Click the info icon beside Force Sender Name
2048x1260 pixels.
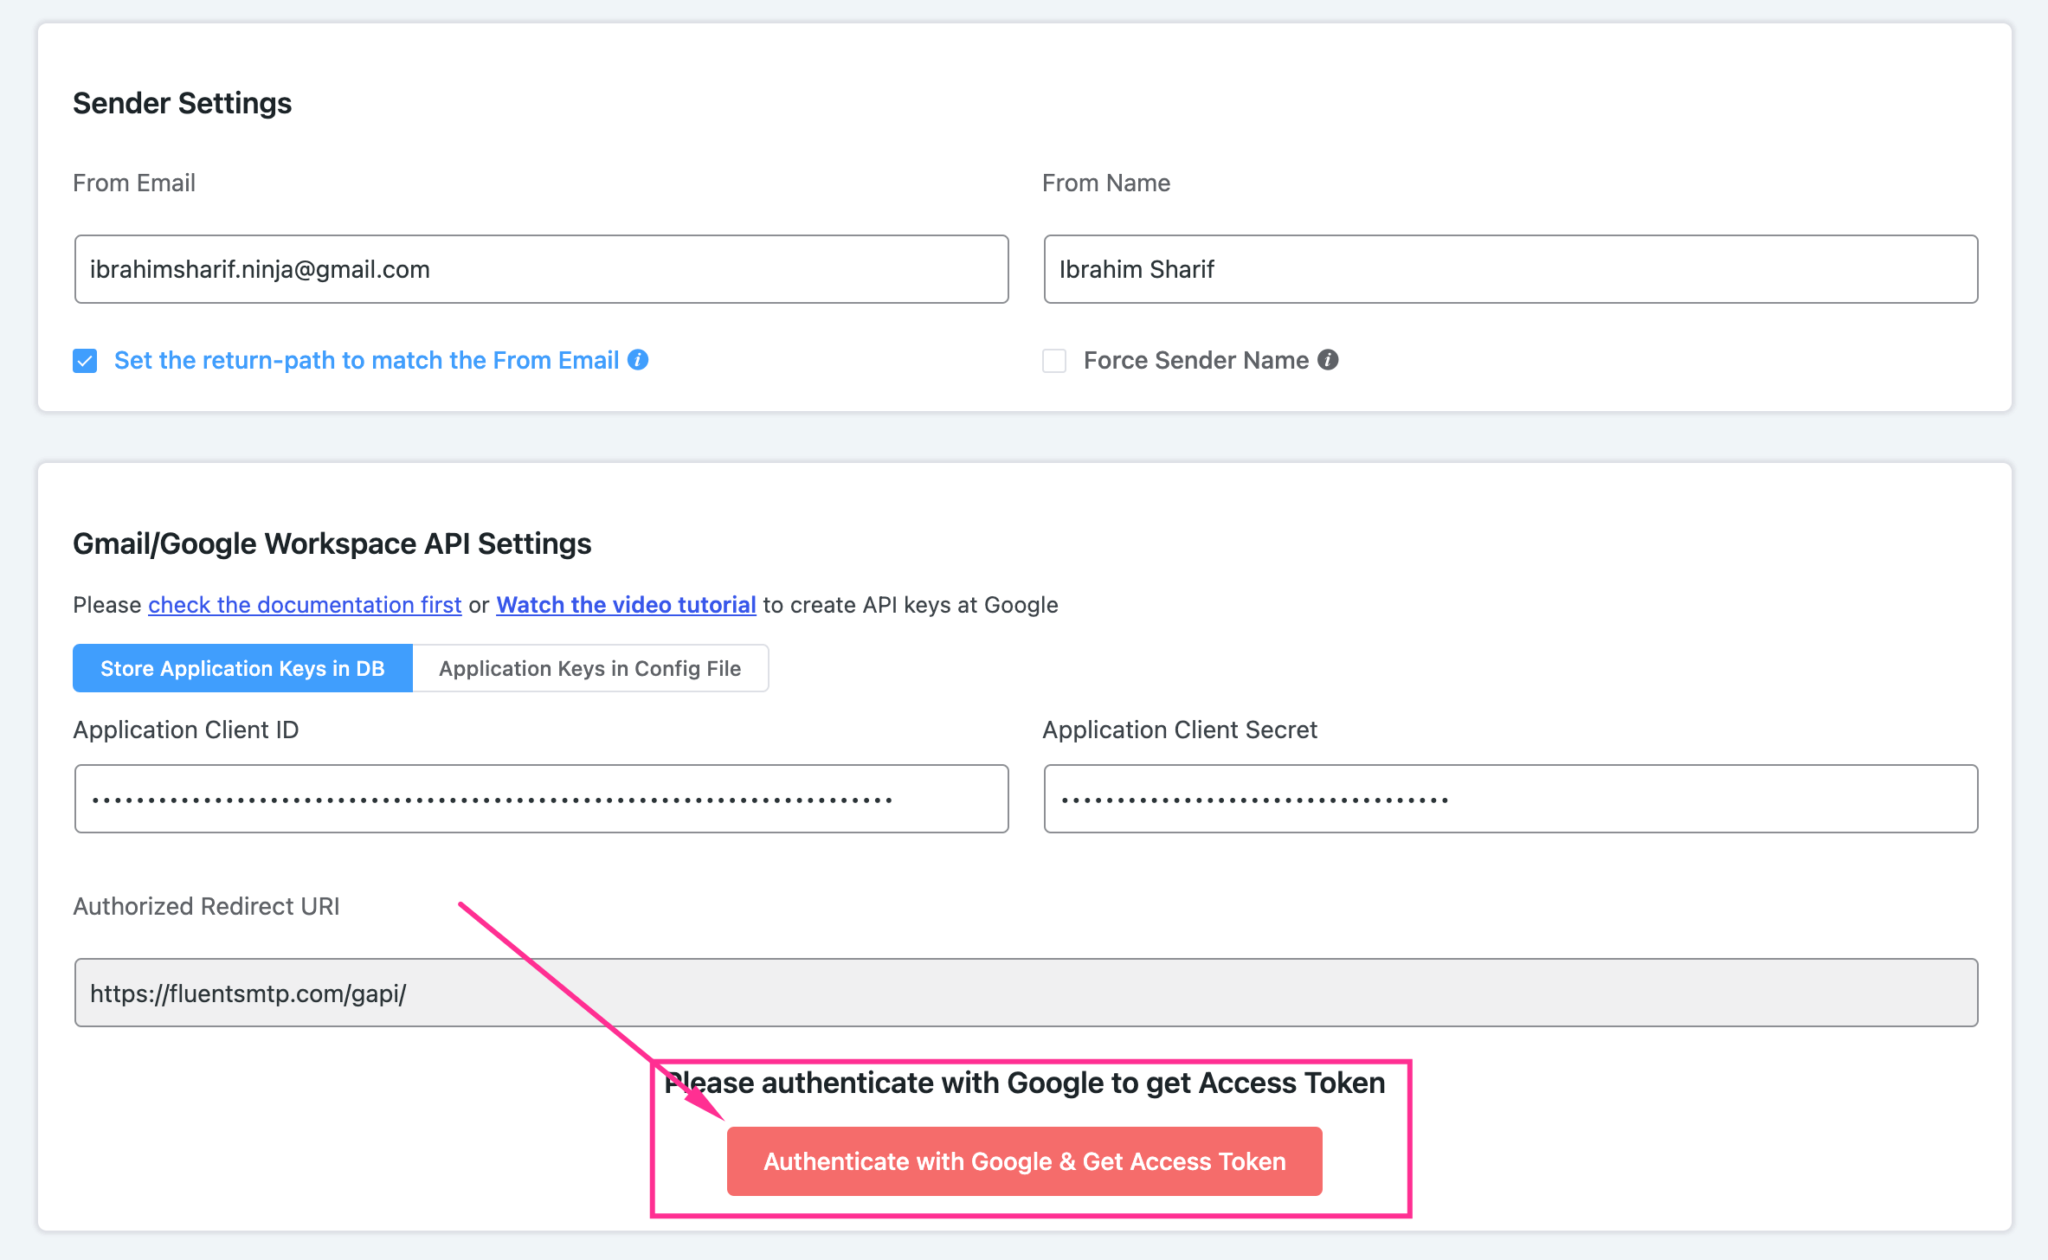(1328, 360)
